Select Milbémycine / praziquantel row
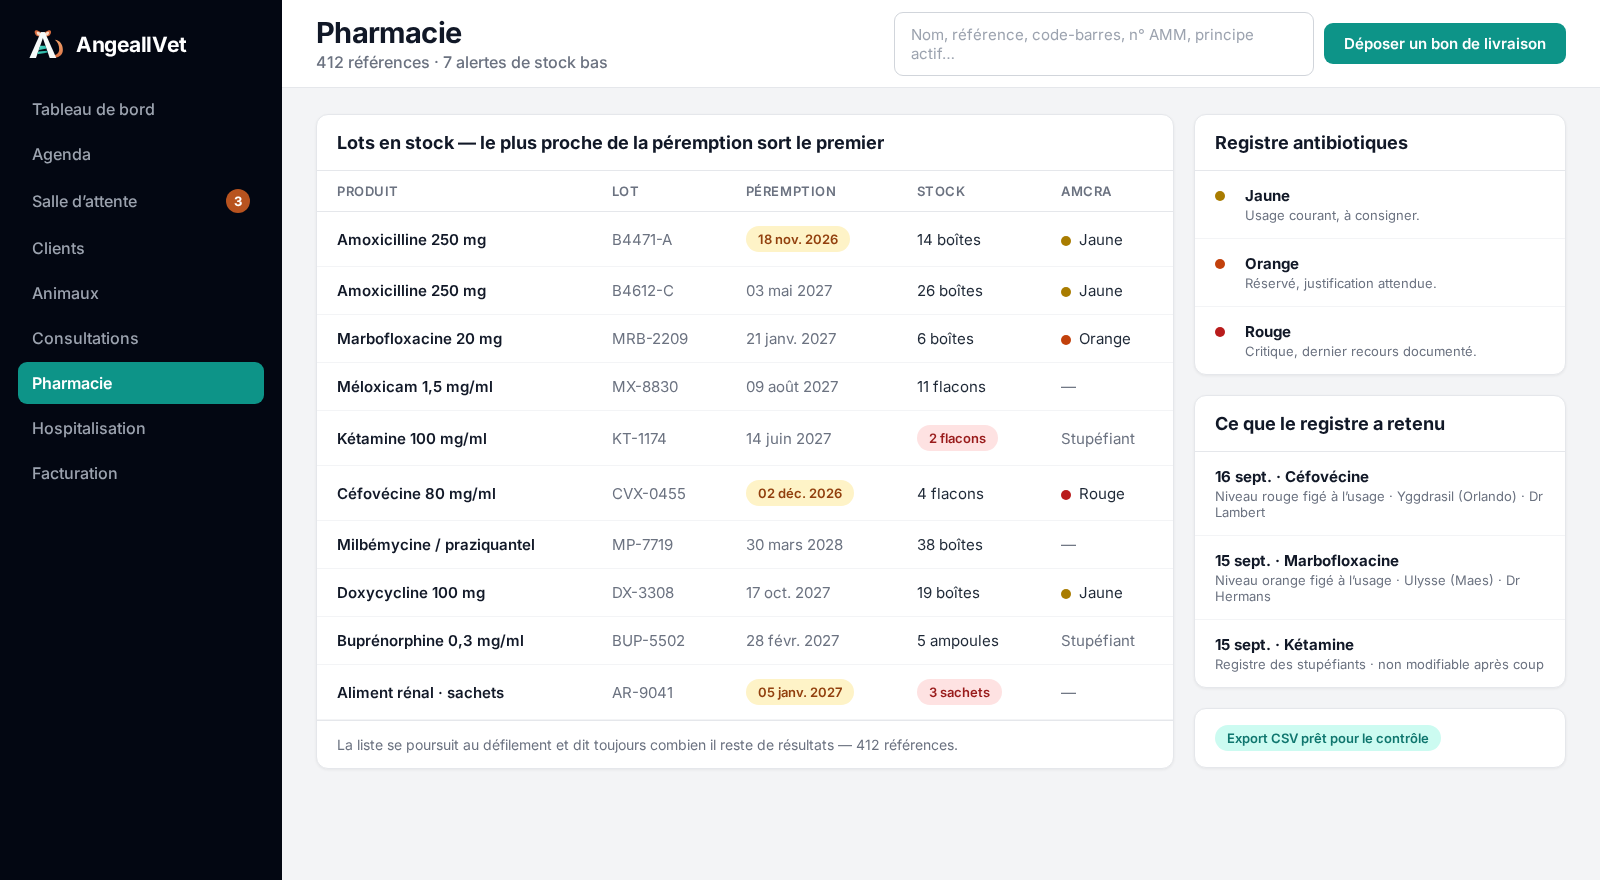This screenshot has width=1600, height=880. 745,545
